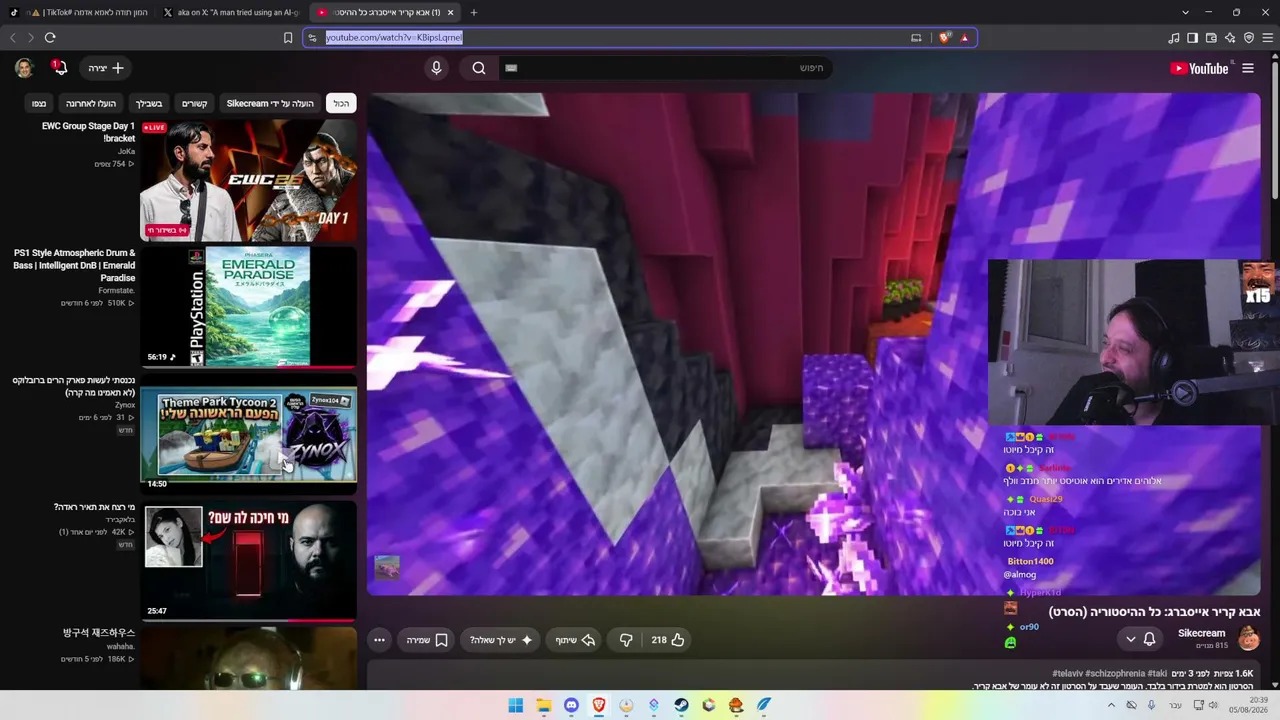Select the 'נצפו' filter chip
The image size is (1280, 720).
[39, 103]
